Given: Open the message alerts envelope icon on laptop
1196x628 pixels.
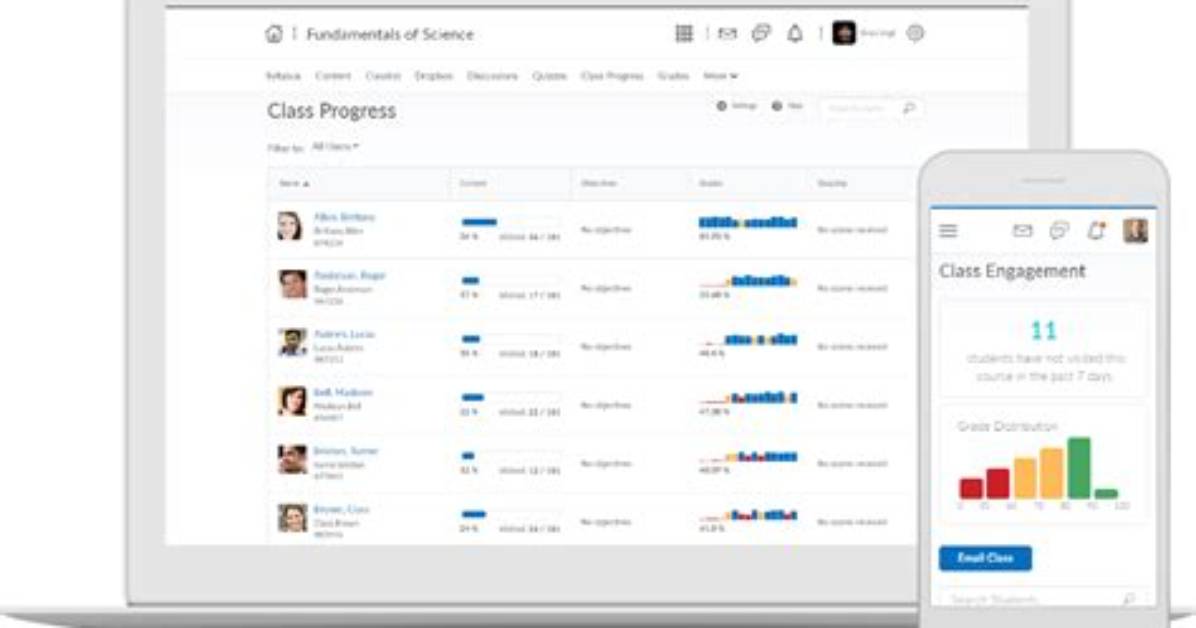Looking at the screenshot, I should pyautogui.click(x=728, y=34).
